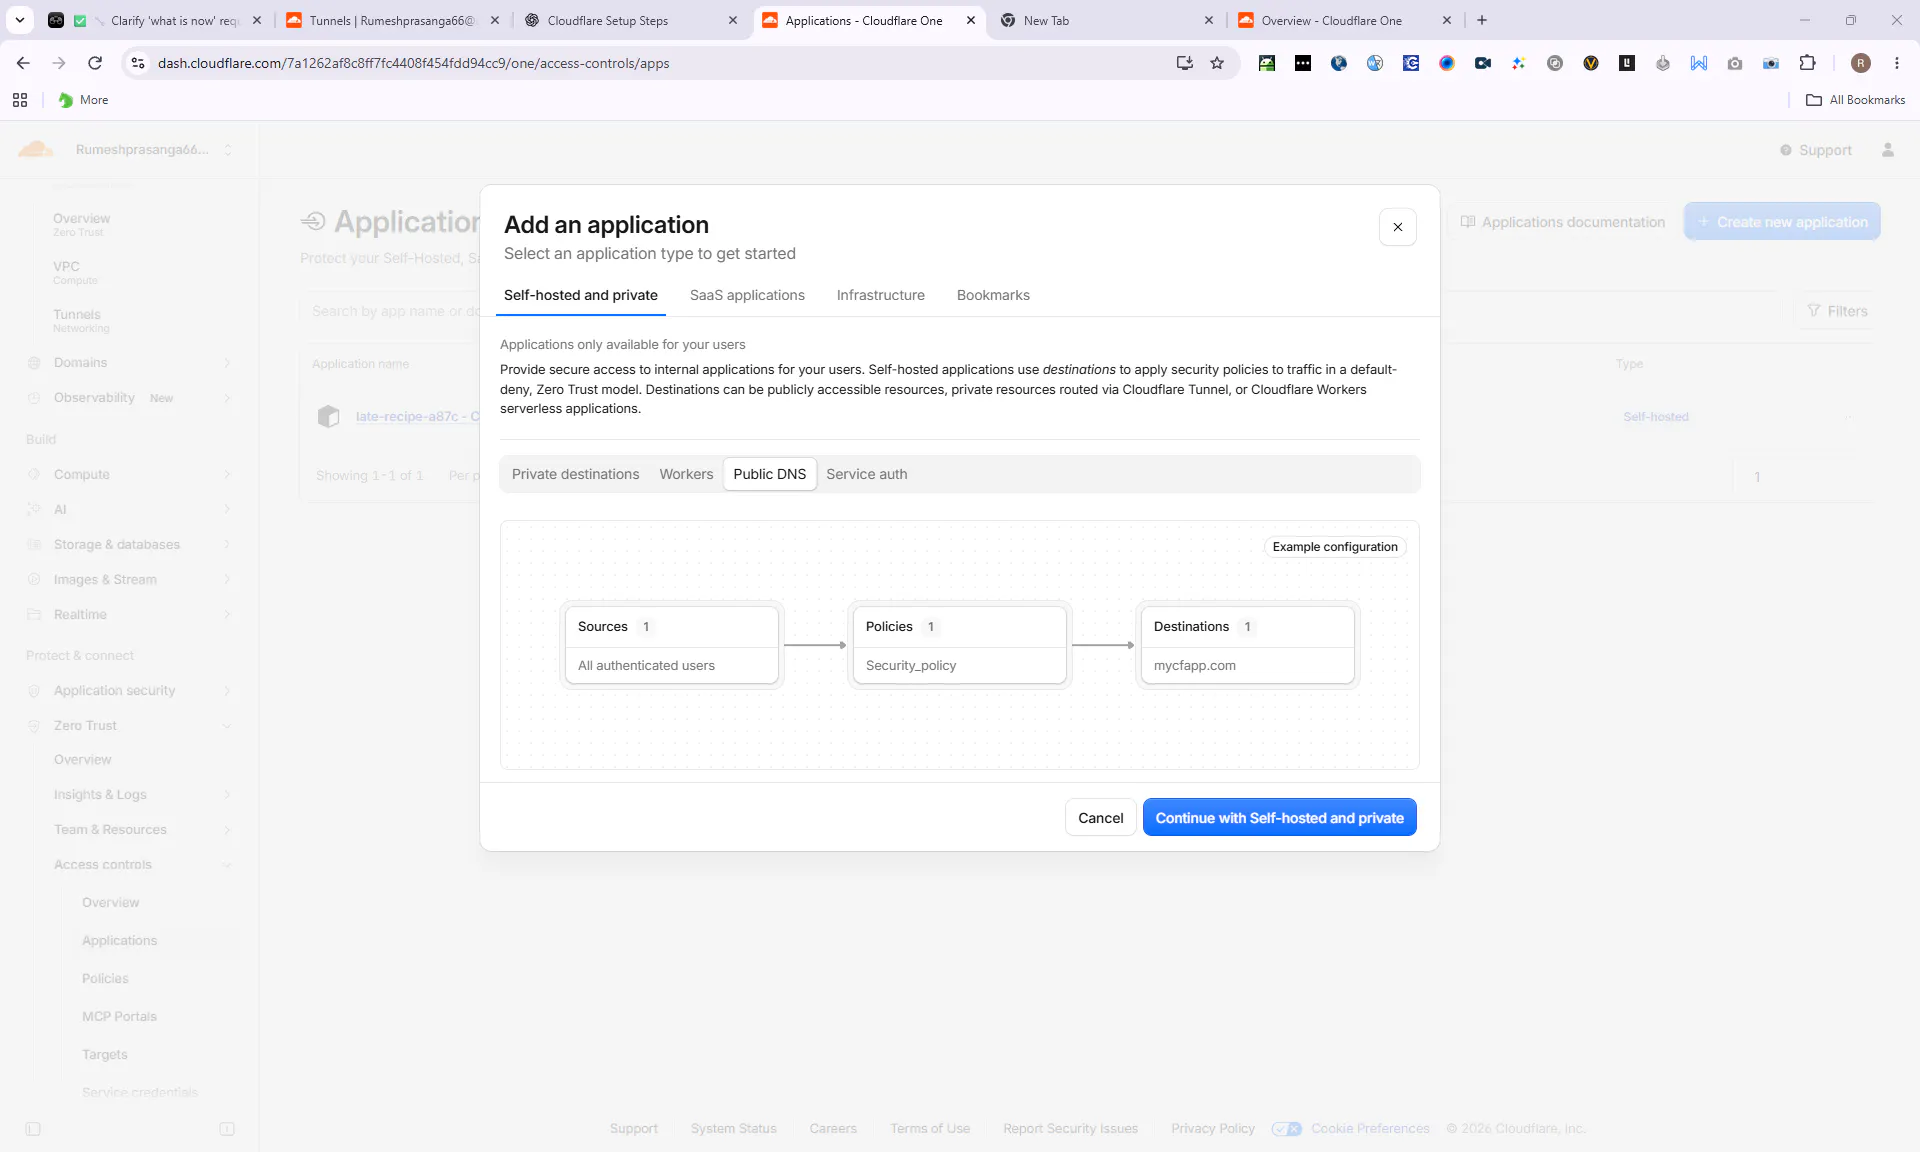Open Chrome three-dot menu
The width and height of the screenshot is (1920, 1152).
coord(1897,63)
